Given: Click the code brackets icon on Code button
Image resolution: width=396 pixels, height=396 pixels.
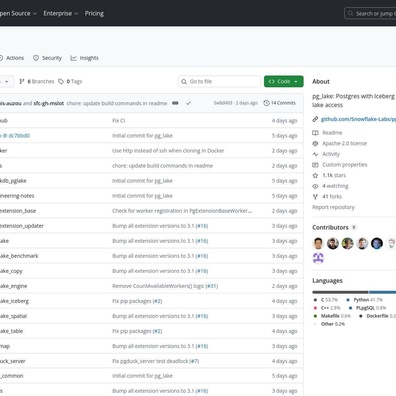Looking at the screenshot, I should click(x=272, y=81).
